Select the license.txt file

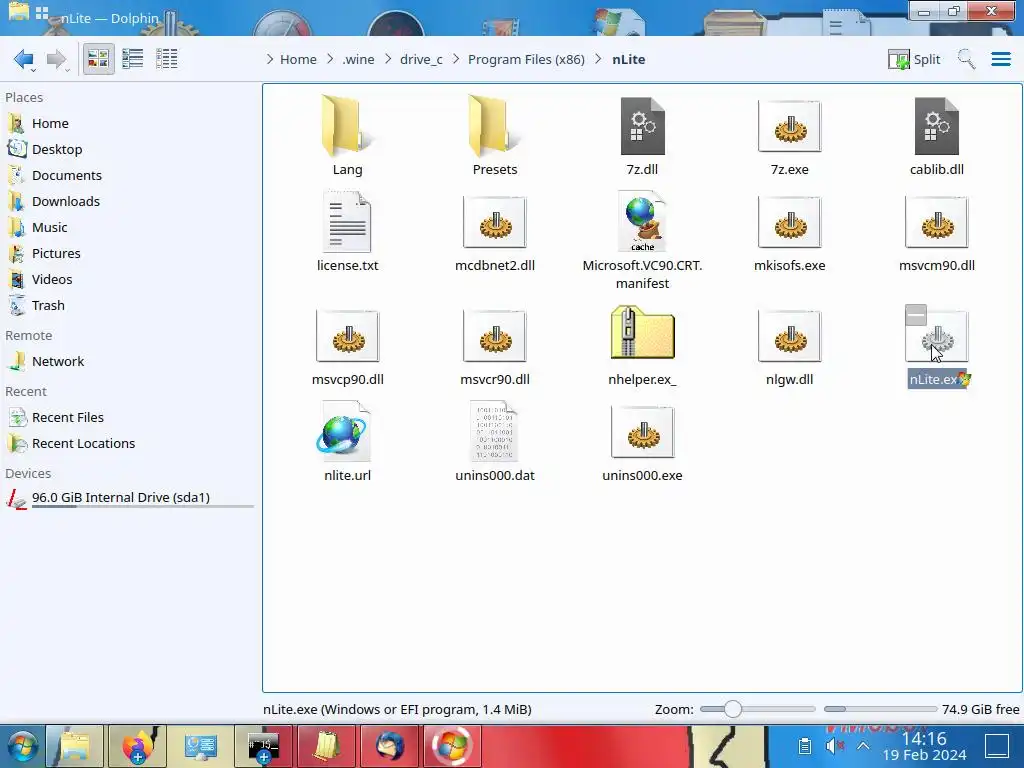point(347,231)
